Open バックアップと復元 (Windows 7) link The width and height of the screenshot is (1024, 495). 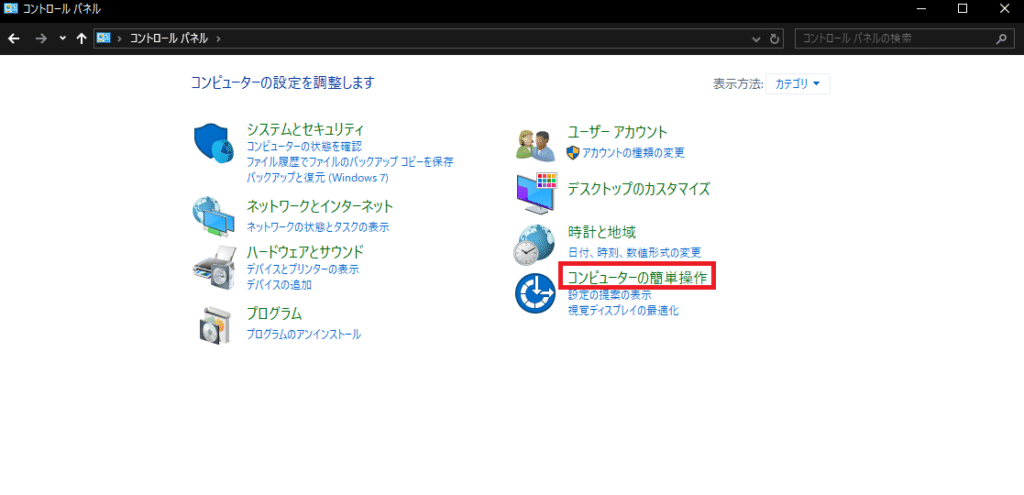[x=317, y=178]
